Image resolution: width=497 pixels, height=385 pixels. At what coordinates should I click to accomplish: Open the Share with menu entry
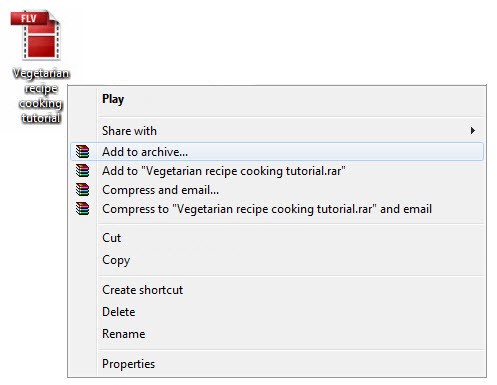[x=277, y=131]
